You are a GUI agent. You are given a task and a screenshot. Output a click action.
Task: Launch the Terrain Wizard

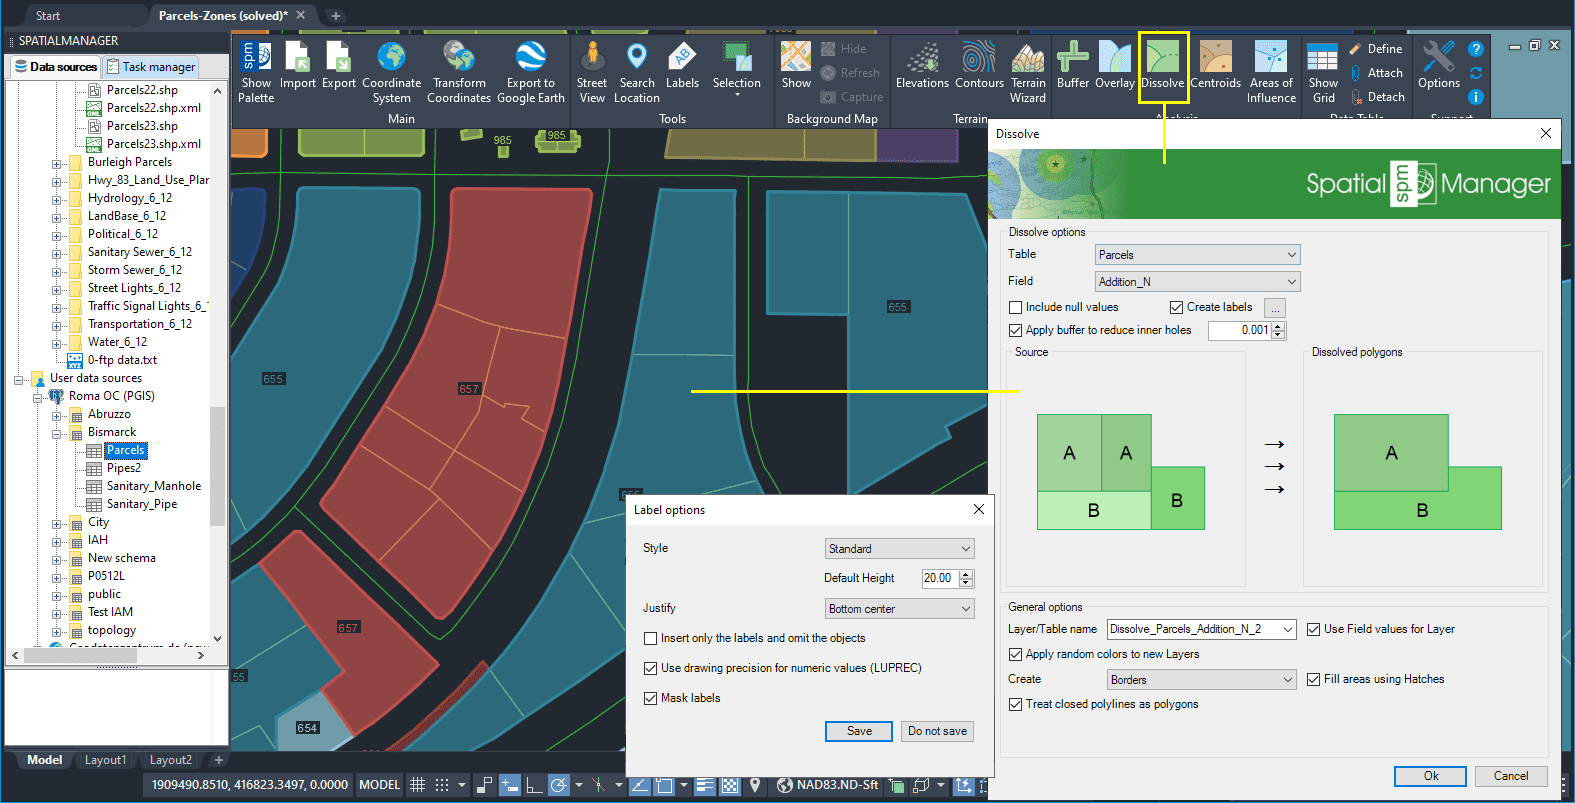(x=1028, y=72)
